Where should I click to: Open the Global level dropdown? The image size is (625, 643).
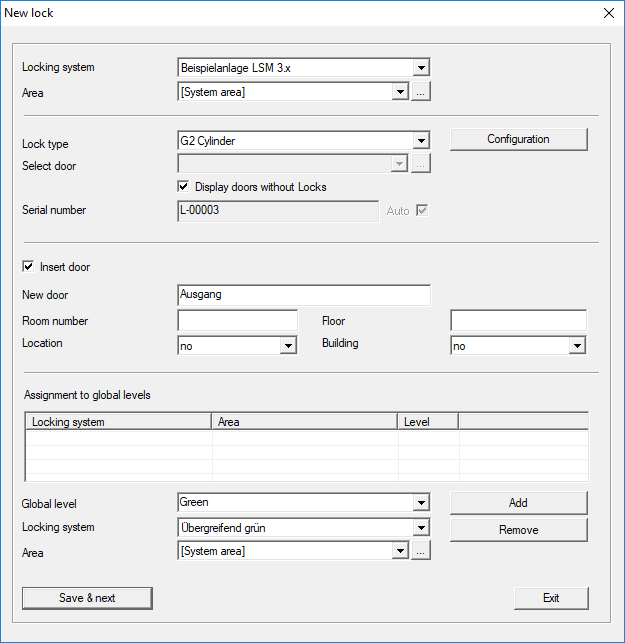[421, 503]
